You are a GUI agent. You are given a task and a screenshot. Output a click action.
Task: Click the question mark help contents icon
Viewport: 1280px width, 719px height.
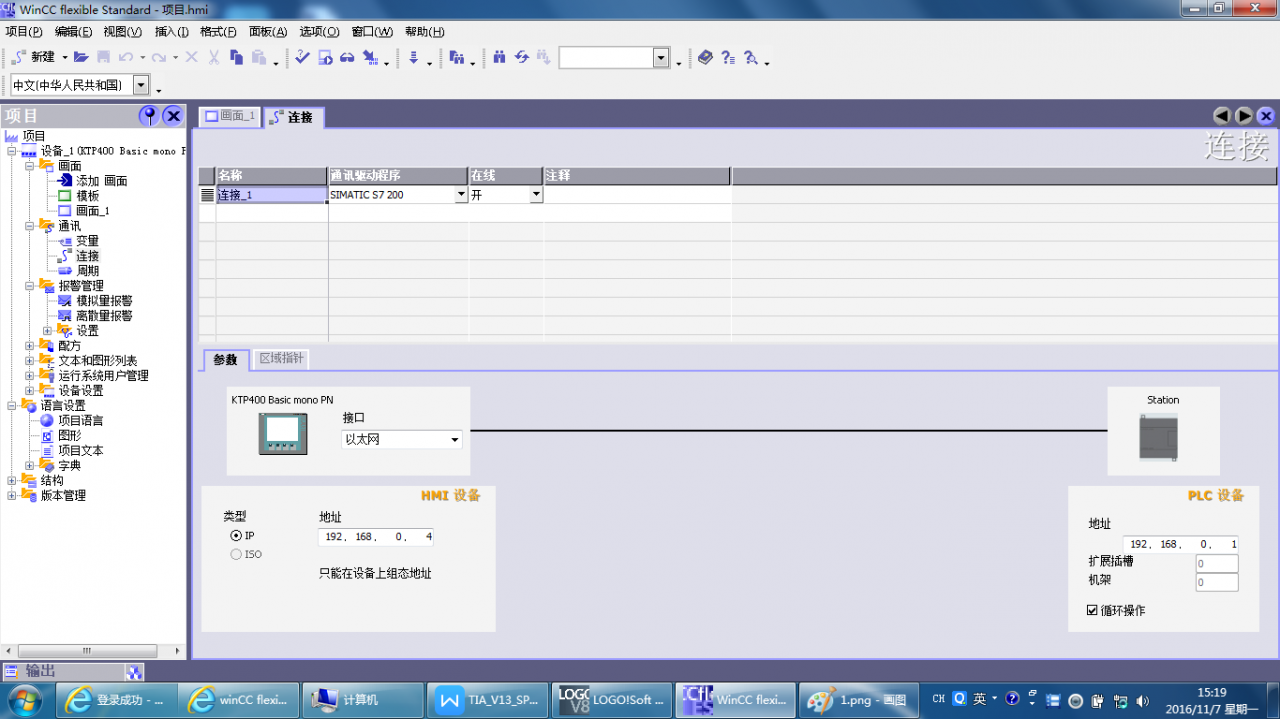coord(728,58)
